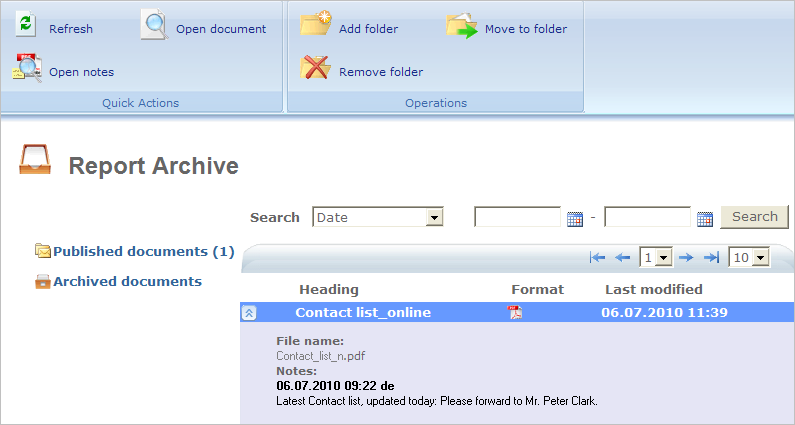Click the note text about Peter Clark
The height and width of the screenshot is (425, 795).
[437, 401]
